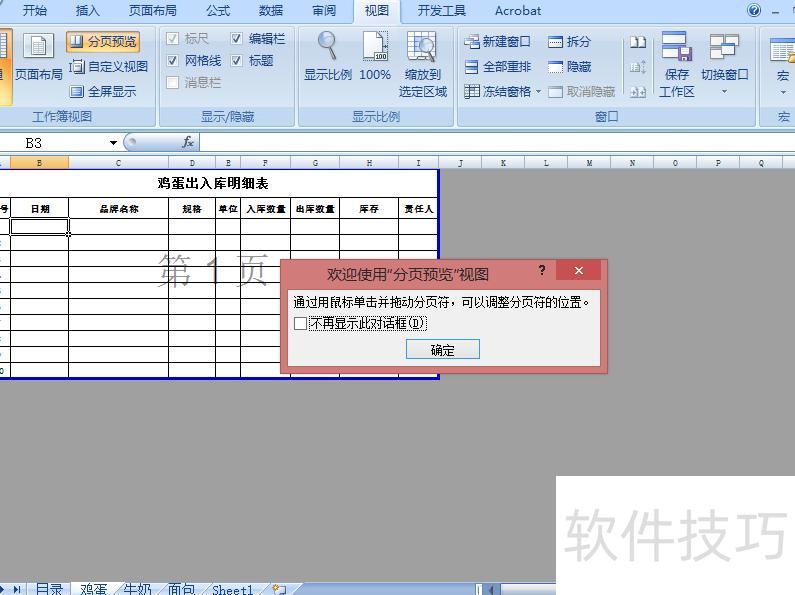This screenshot has height=595, width=795.
Task: Click the 责任人 header cell
Action: [418, 208]
